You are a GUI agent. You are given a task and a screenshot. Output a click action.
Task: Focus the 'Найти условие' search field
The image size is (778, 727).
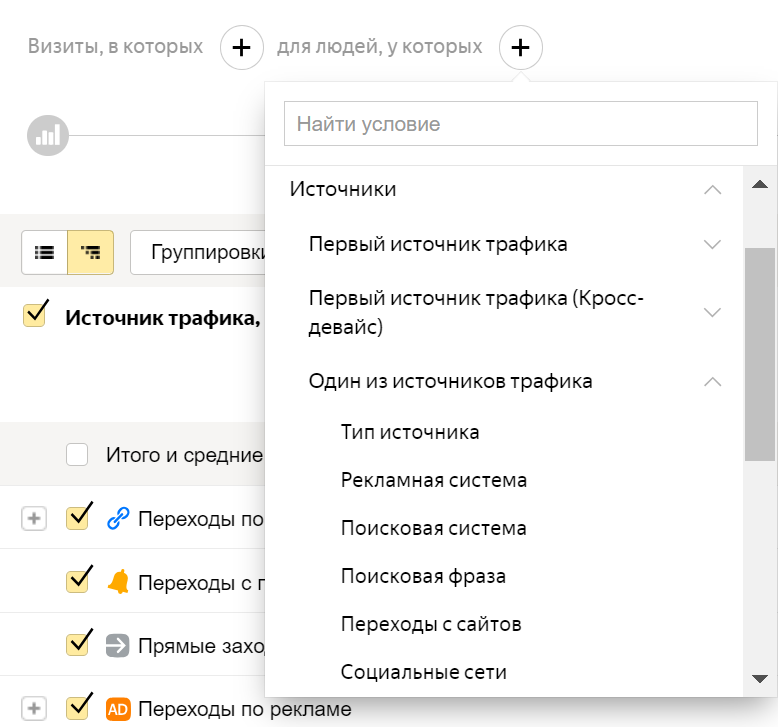pos(521,124)
